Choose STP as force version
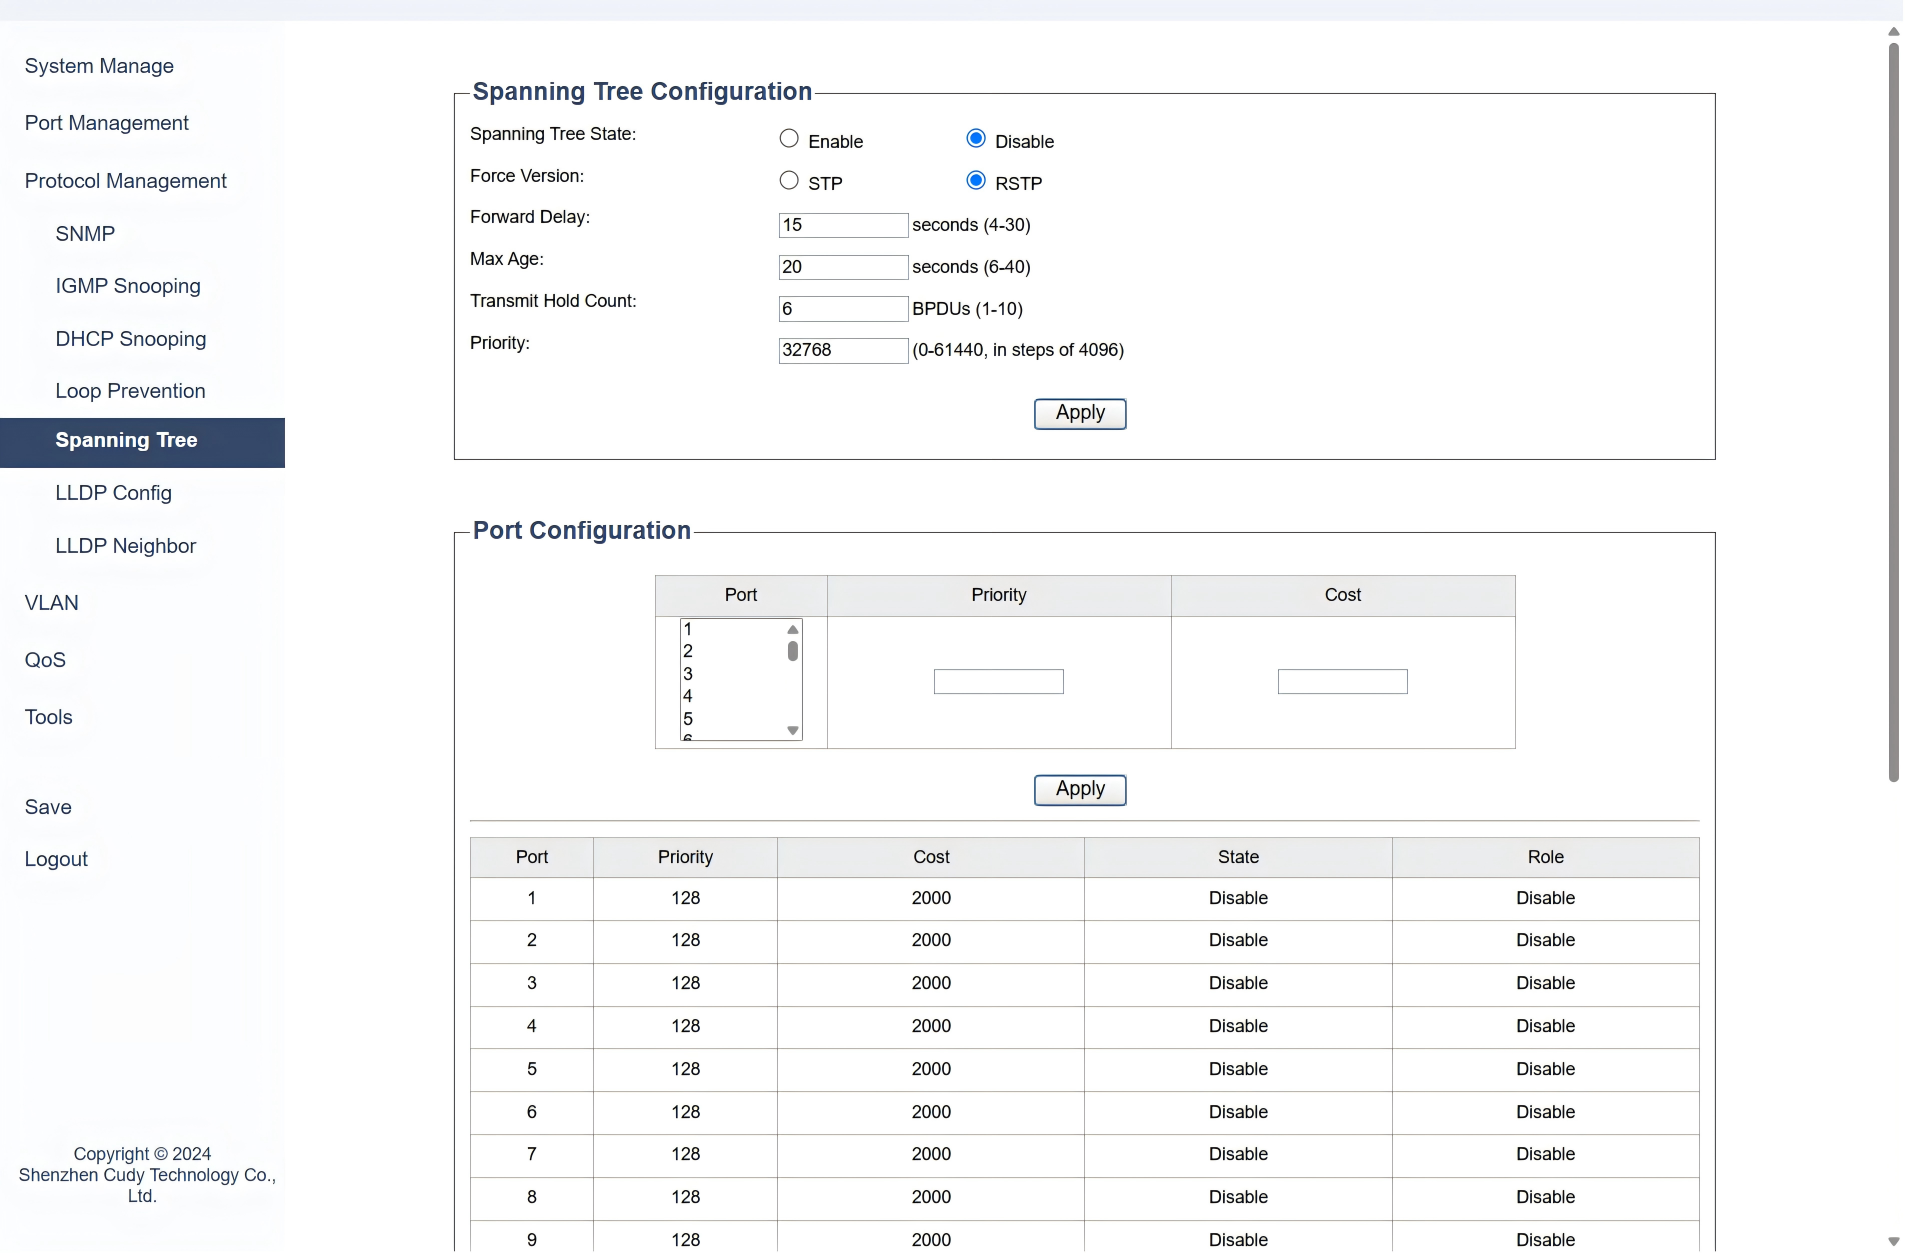 (789, 181)
